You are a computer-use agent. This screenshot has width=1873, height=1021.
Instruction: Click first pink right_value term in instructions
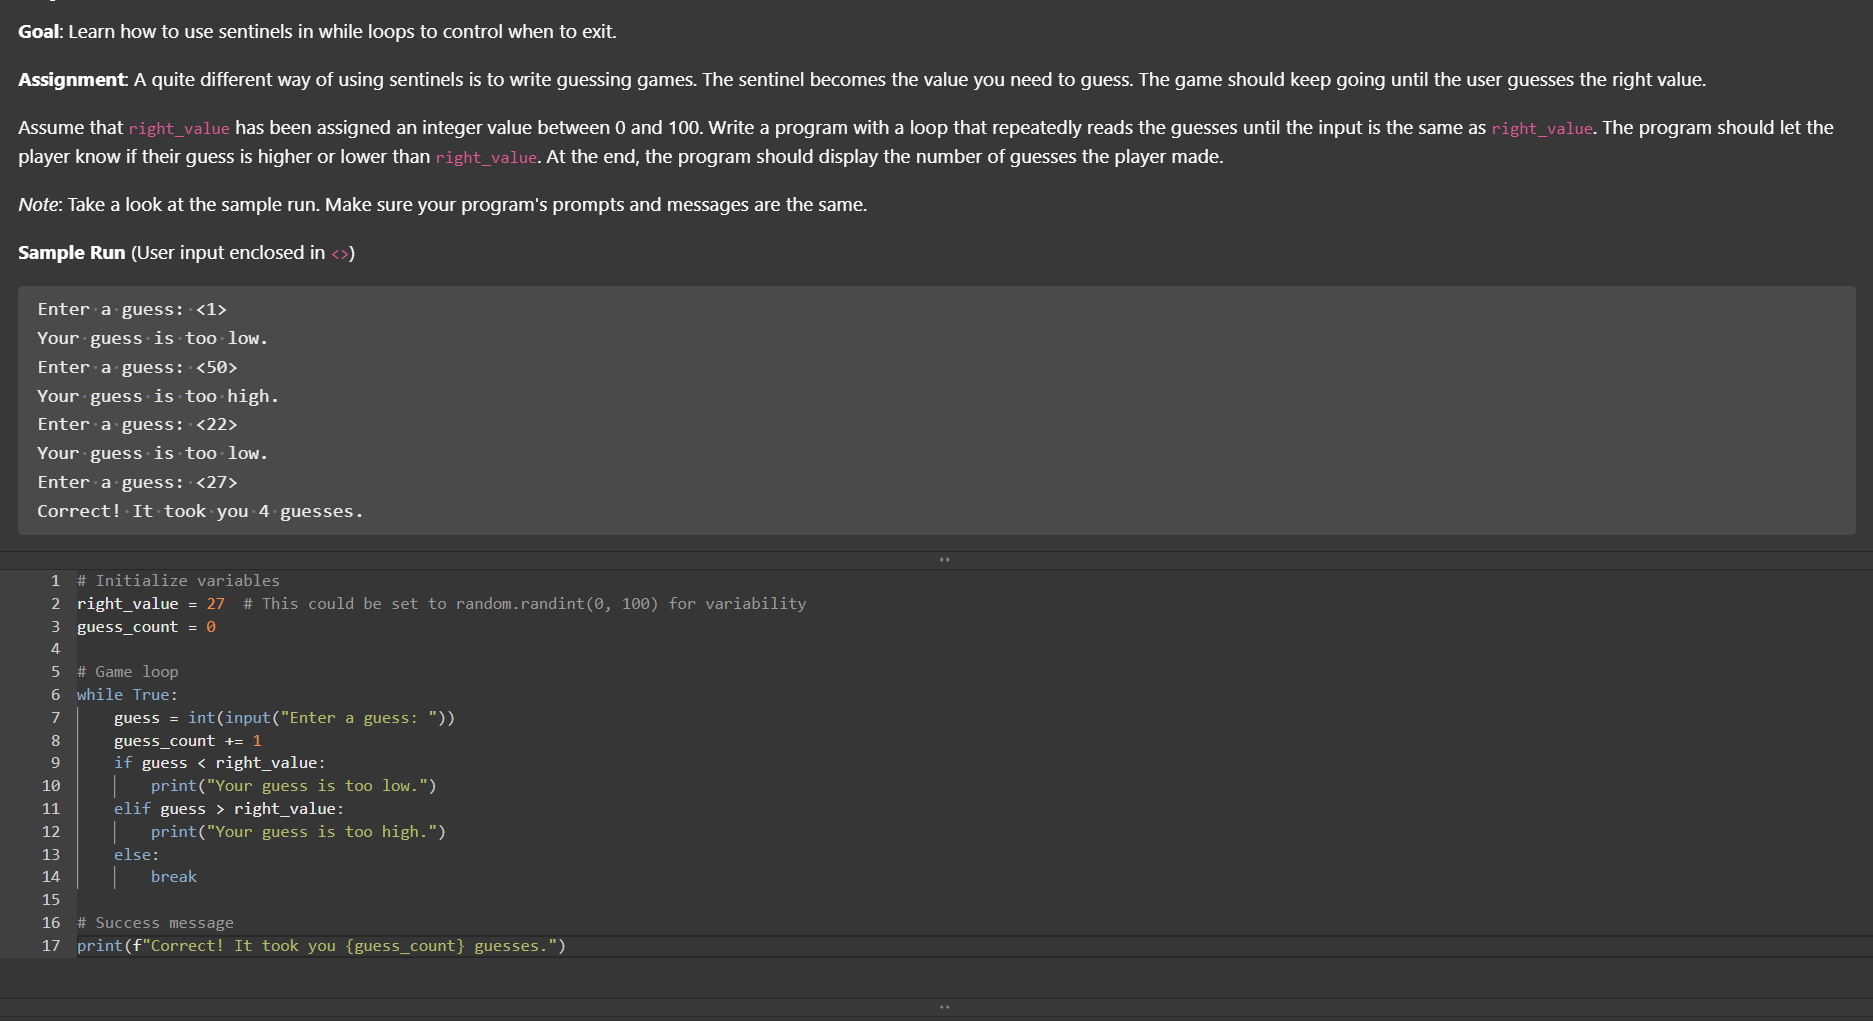click(x=179, y=129)
